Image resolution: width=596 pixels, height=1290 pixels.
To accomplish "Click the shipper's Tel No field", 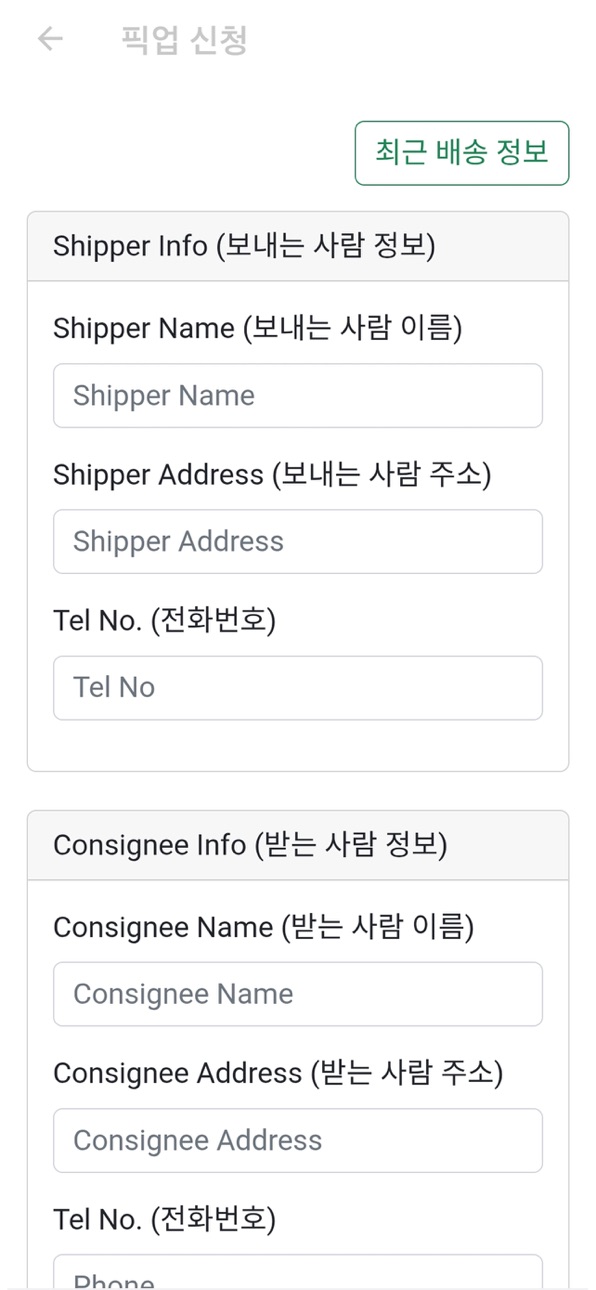I will coord(298,688).
